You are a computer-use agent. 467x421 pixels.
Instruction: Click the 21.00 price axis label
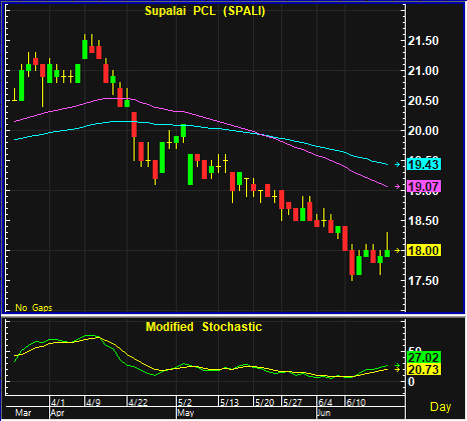pyautogui.click(x=423, y=71)
